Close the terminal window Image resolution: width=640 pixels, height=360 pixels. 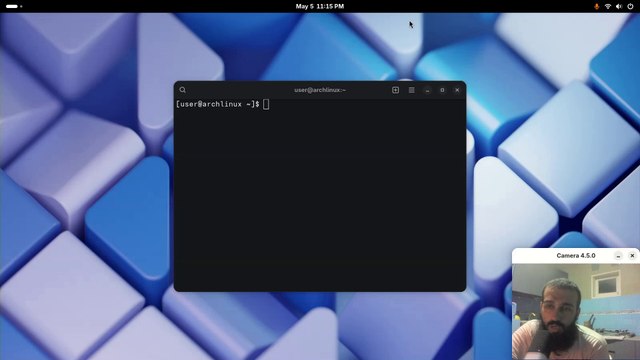pyautogui.click(x=457, y=90)
